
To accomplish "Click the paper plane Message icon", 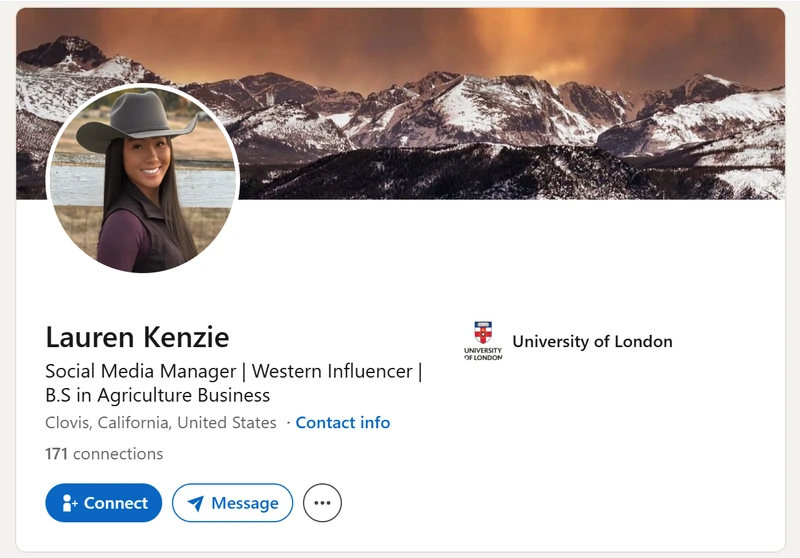I will [196, 503].
